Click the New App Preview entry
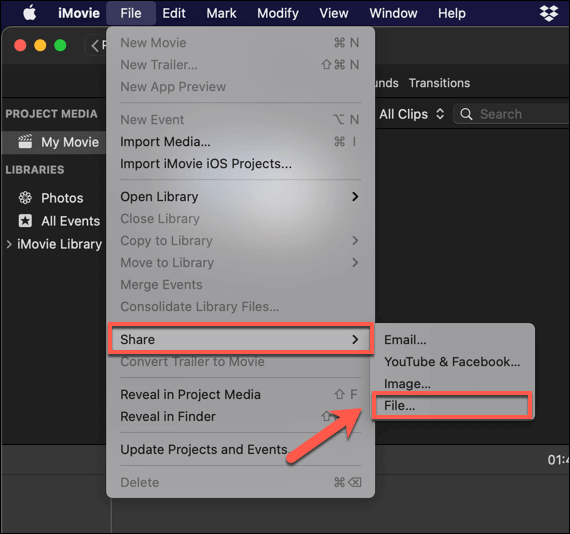This screenshot has width=570, height=534. [x=240, y=87]
